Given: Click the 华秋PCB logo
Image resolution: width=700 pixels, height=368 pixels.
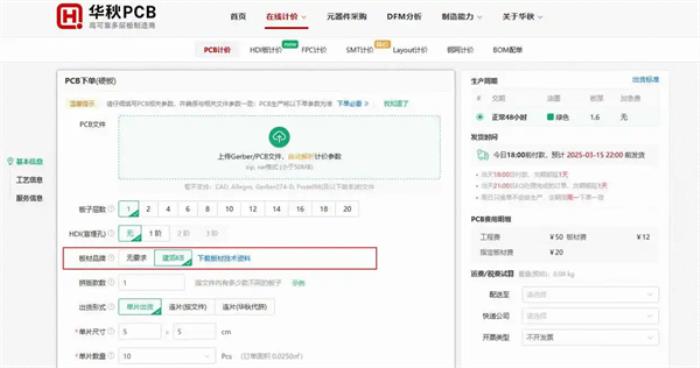Looking at the screenshot, I should point(106,16).
